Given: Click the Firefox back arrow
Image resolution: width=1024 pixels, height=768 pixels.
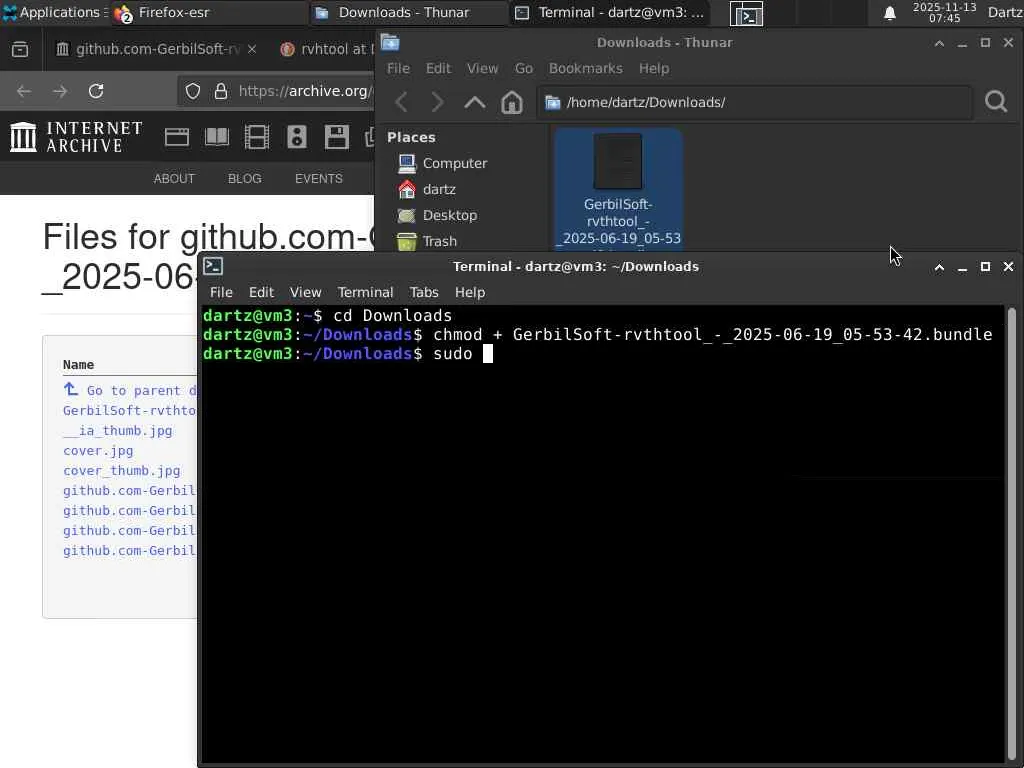Looking at the screenshot, I should point(24,91).
